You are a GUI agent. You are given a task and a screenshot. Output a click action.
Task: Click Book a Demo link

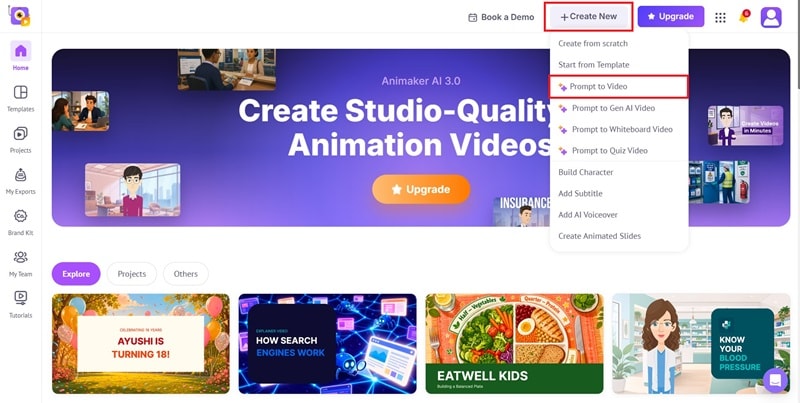(501, 17)
